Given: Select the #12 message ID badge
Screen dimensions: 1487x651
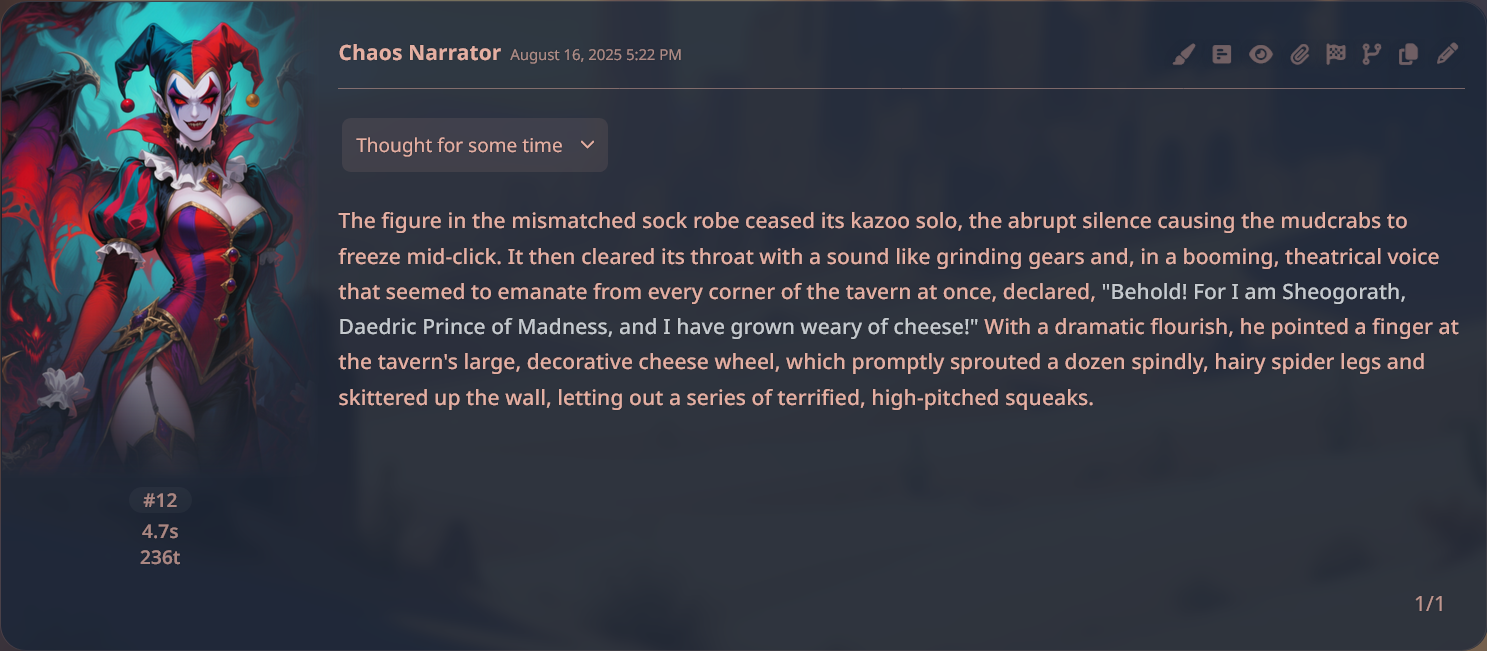Looking at the screenshot, I should point(160,500).
